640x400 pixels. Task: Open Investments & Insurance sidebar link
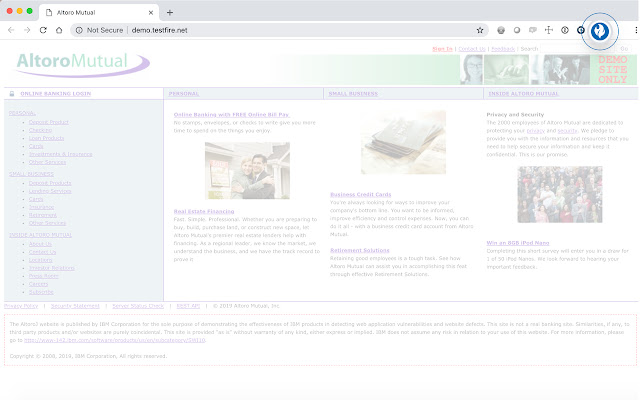click(60, 154)
